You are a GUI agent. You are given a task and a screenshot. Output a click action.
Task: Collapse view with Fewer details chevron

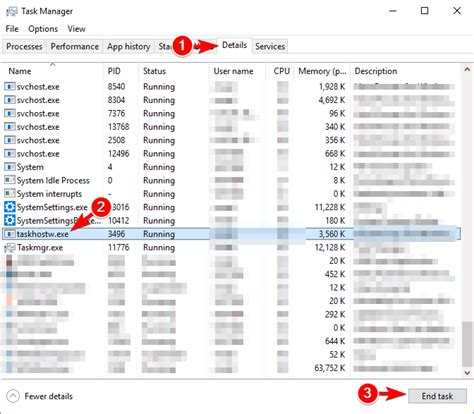13,396
